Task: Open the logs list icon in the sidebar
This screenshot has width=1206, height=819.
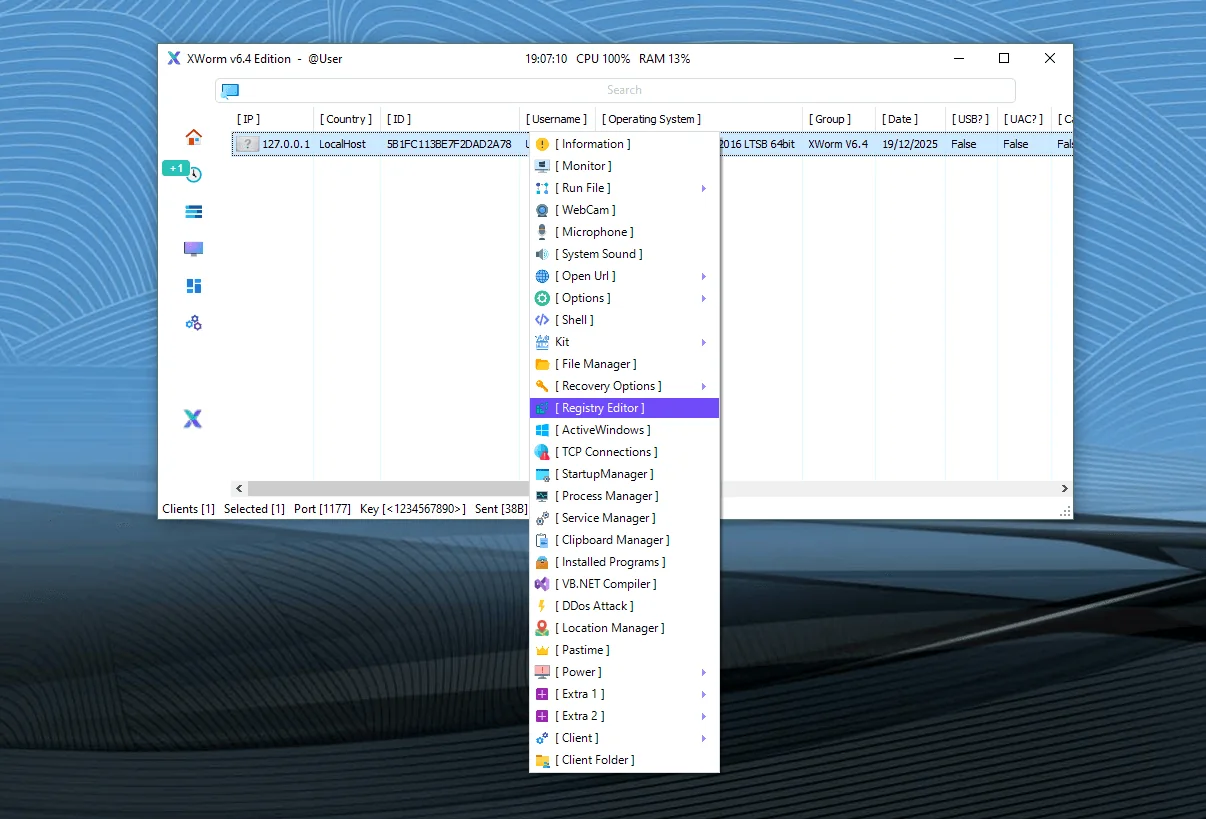Action: (x=192, y=211)
